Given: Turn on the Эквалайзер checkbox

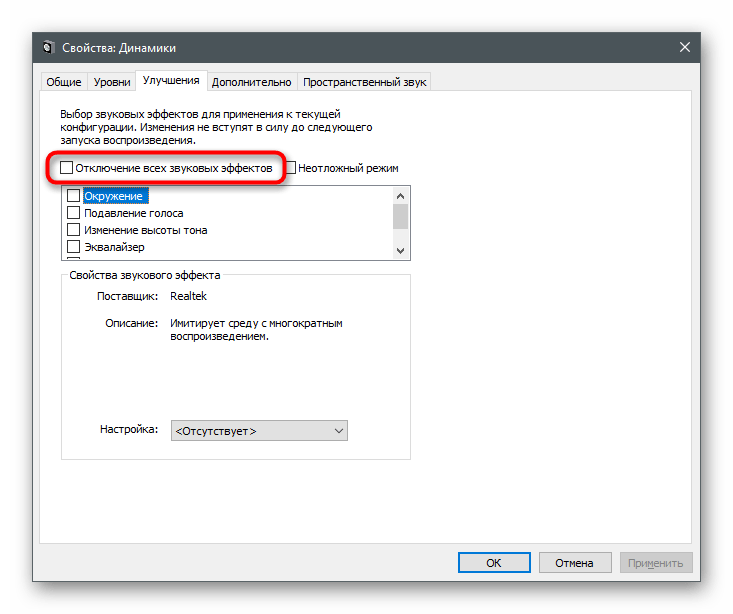Looking at the screenshot, I should point(73,246).
